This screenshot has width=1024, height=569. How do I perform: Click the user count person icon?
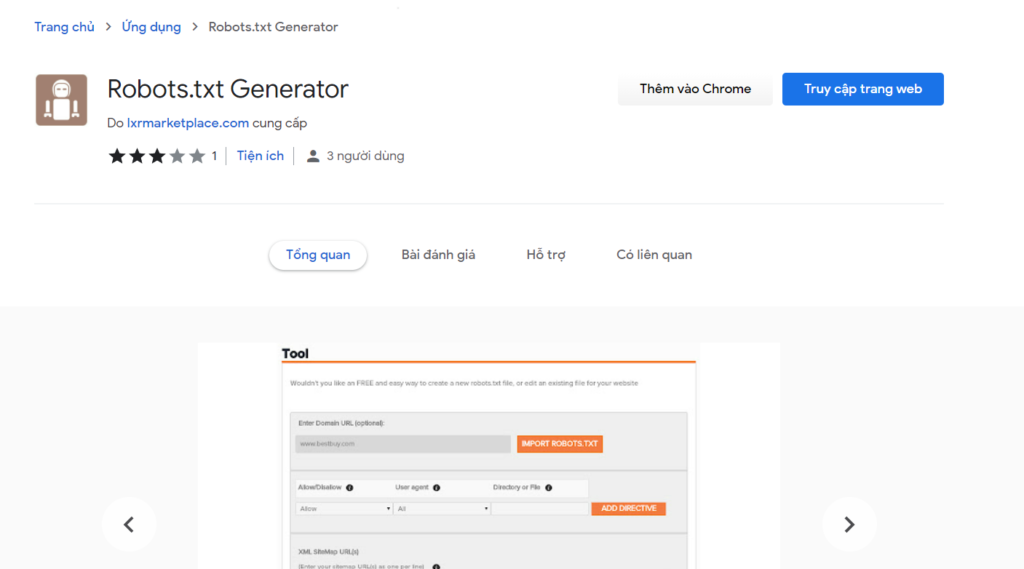tap(313, 156)
